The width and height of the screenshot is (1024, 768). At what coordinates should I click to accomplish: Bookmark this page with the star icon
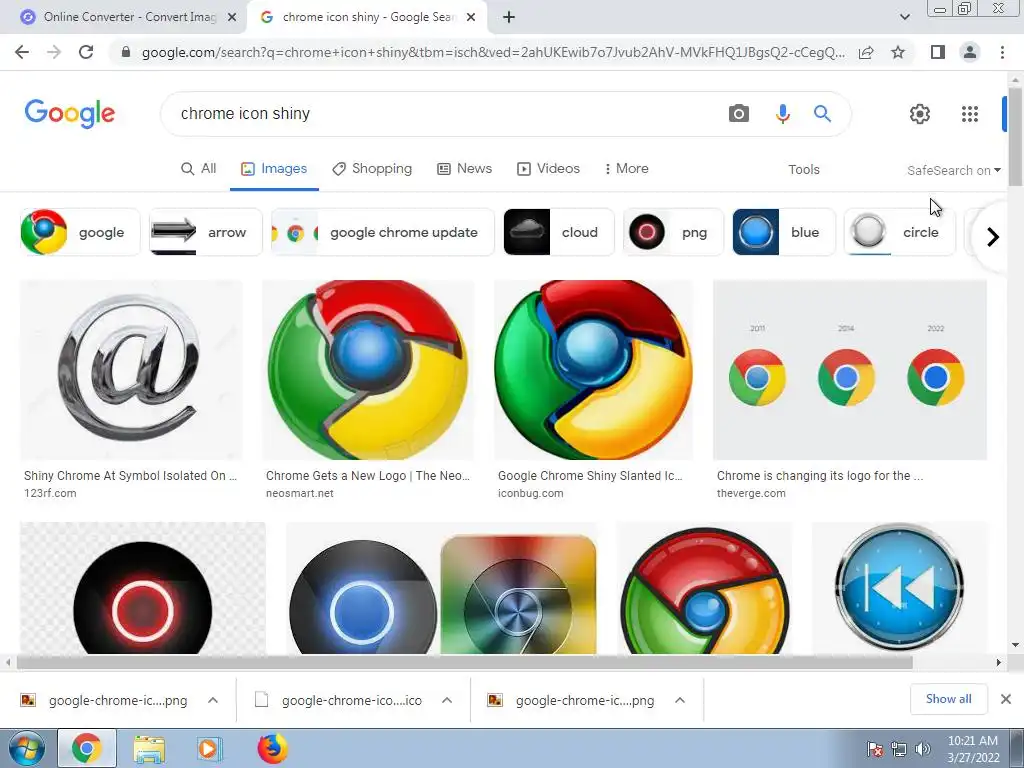898,52
